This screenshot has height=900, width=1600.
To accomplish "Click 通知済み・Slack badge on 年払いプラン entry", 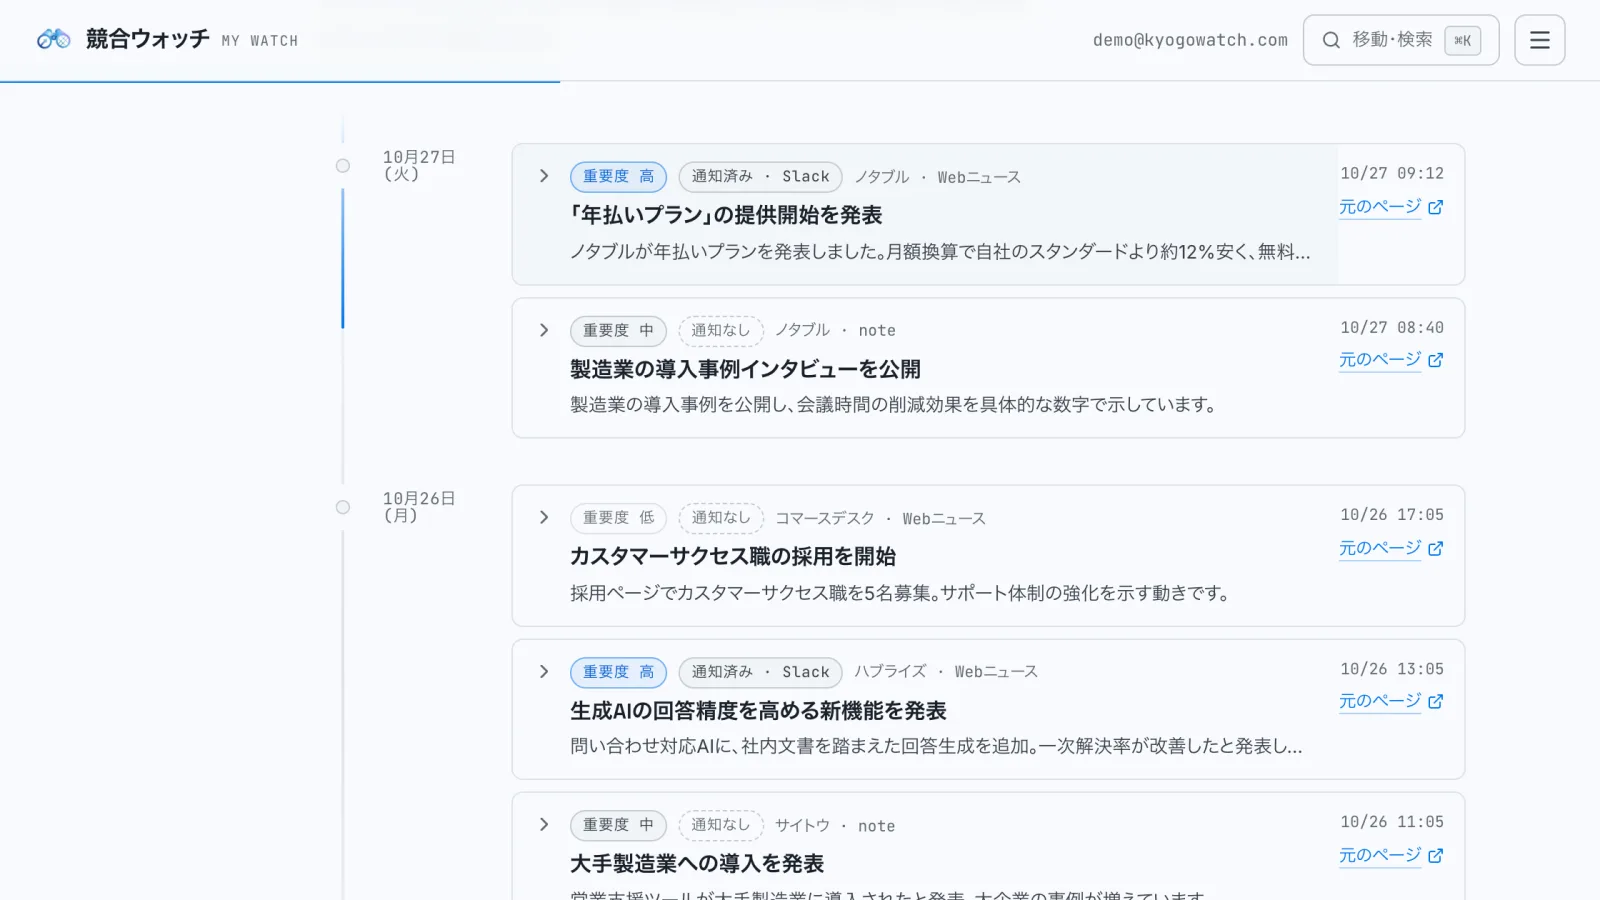I will click(760, 176).
